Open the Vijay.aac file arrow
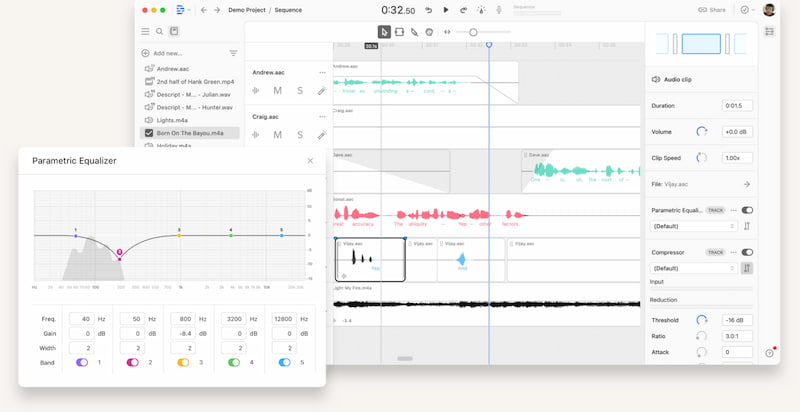This screenshot has height=412, width=800. [746, 184]
